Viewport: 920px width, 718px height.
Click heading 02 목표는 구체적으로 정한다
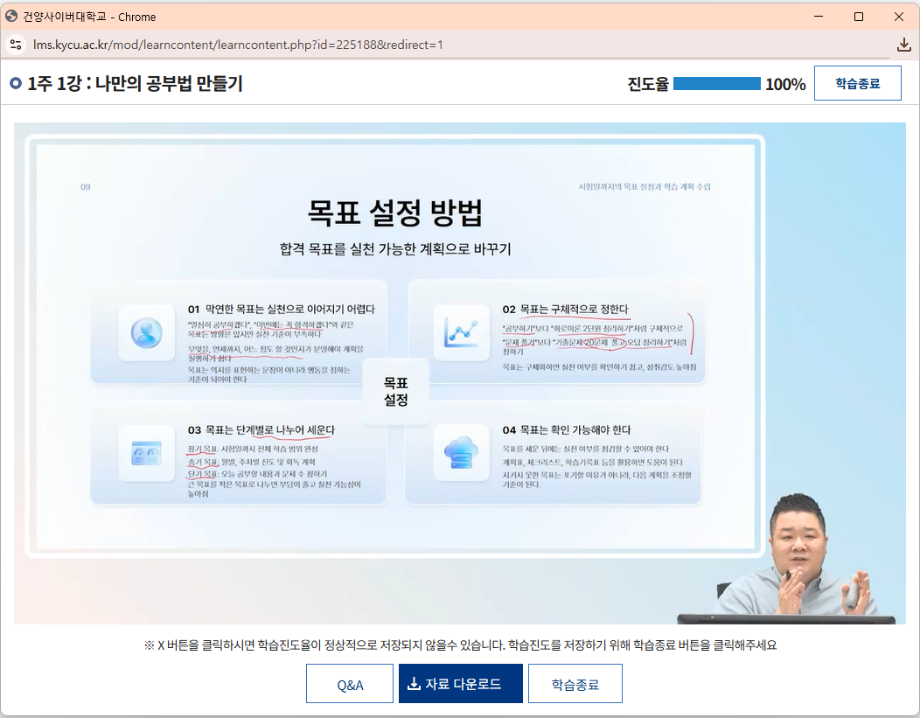(x=565, y=309)
